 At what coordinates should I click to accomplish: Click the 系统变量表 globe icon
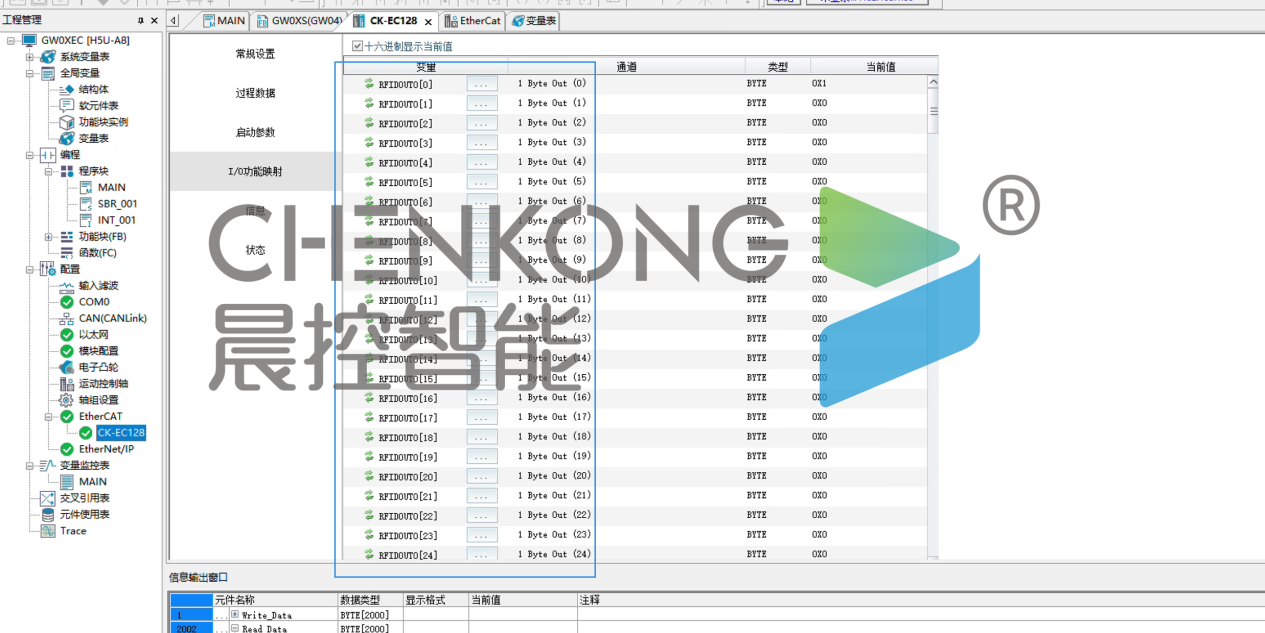[x=48, y=57]
